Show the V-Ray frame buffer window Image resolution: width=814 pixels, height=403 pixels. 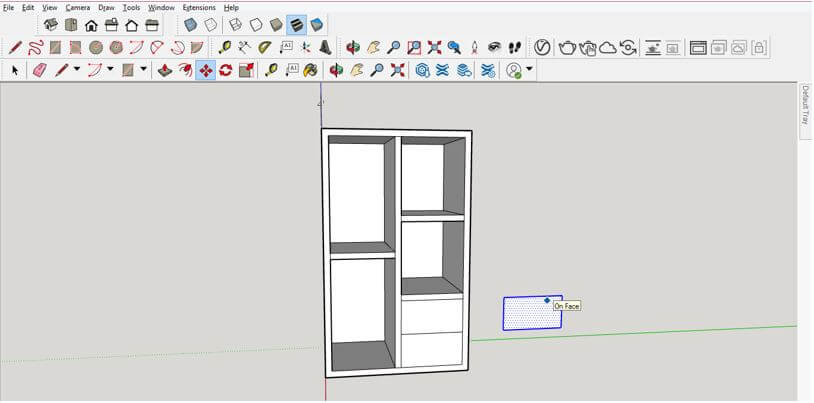point(698,48)
